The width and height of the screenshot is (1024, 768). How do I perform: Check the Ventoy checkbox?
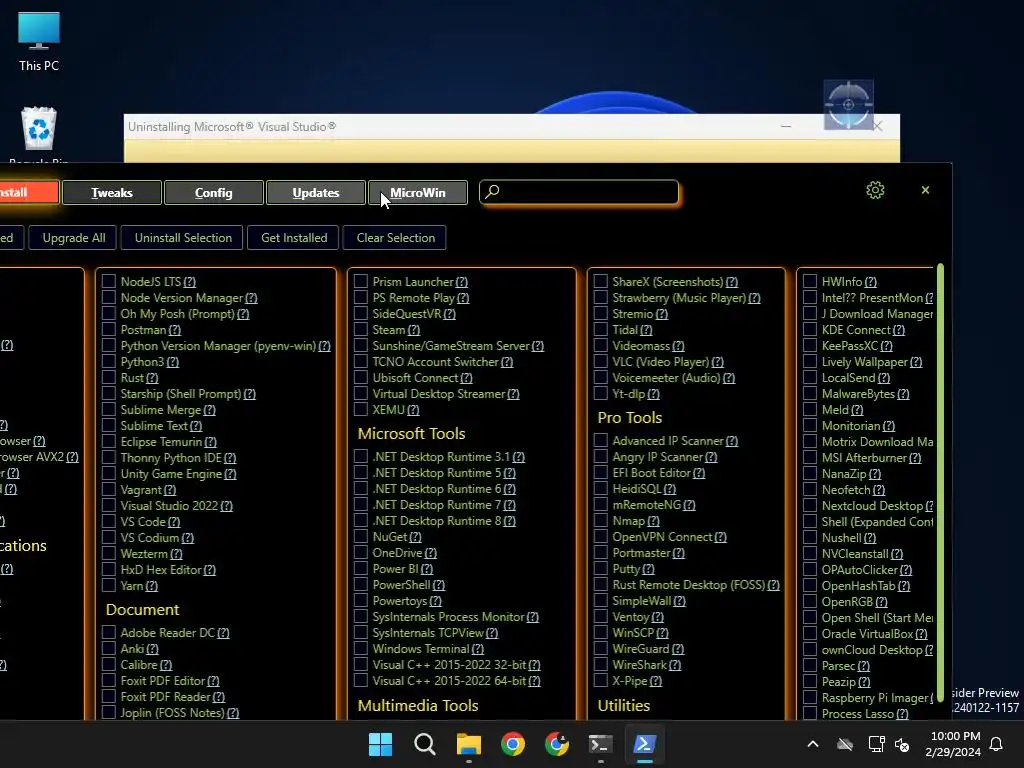pyautogui.click(x=601, y=616)
